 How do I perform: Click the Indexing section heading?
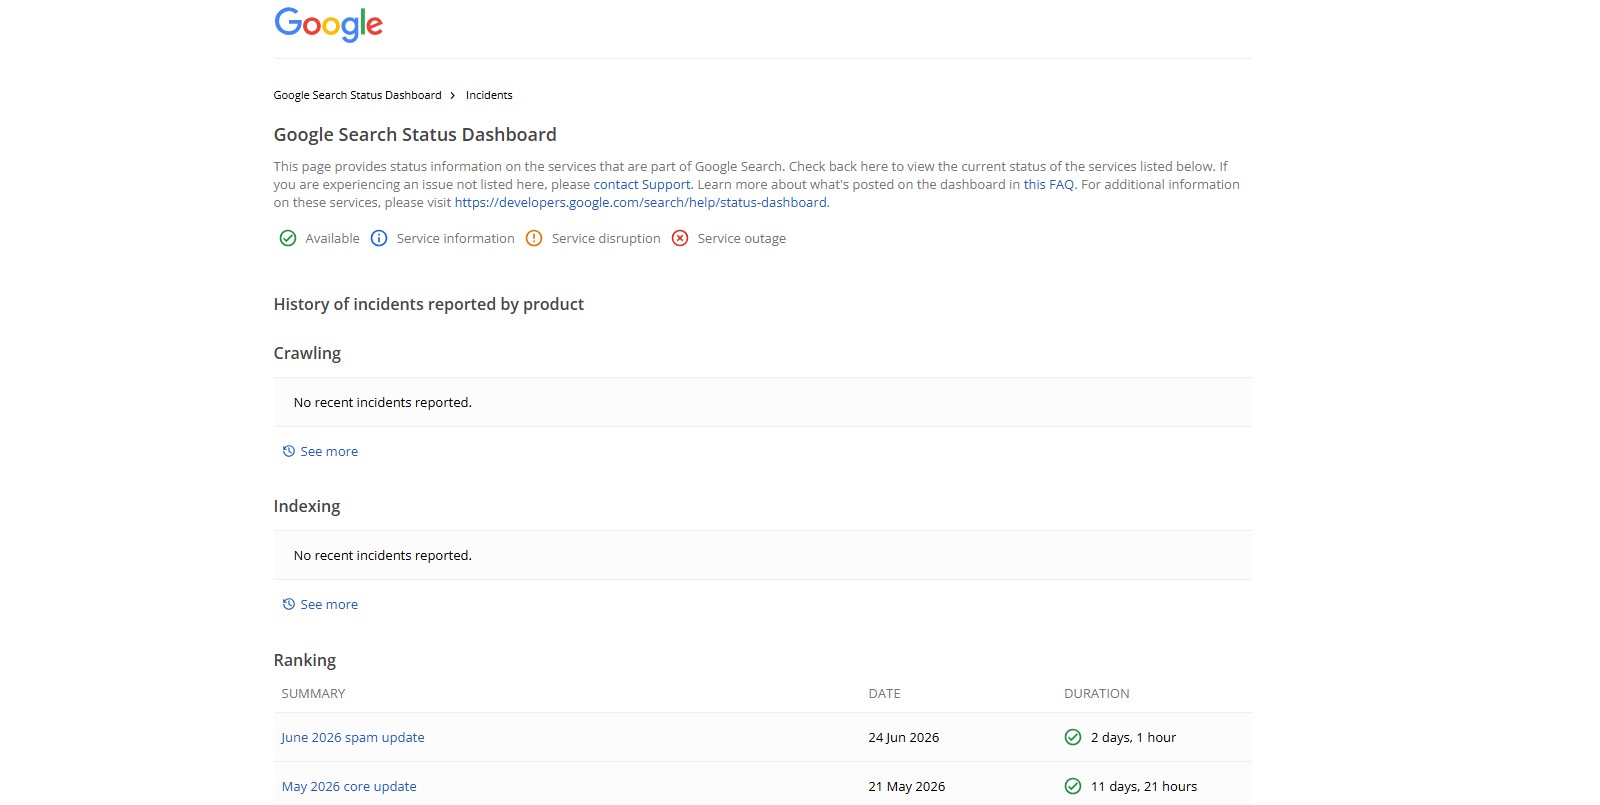pos(307,506)
